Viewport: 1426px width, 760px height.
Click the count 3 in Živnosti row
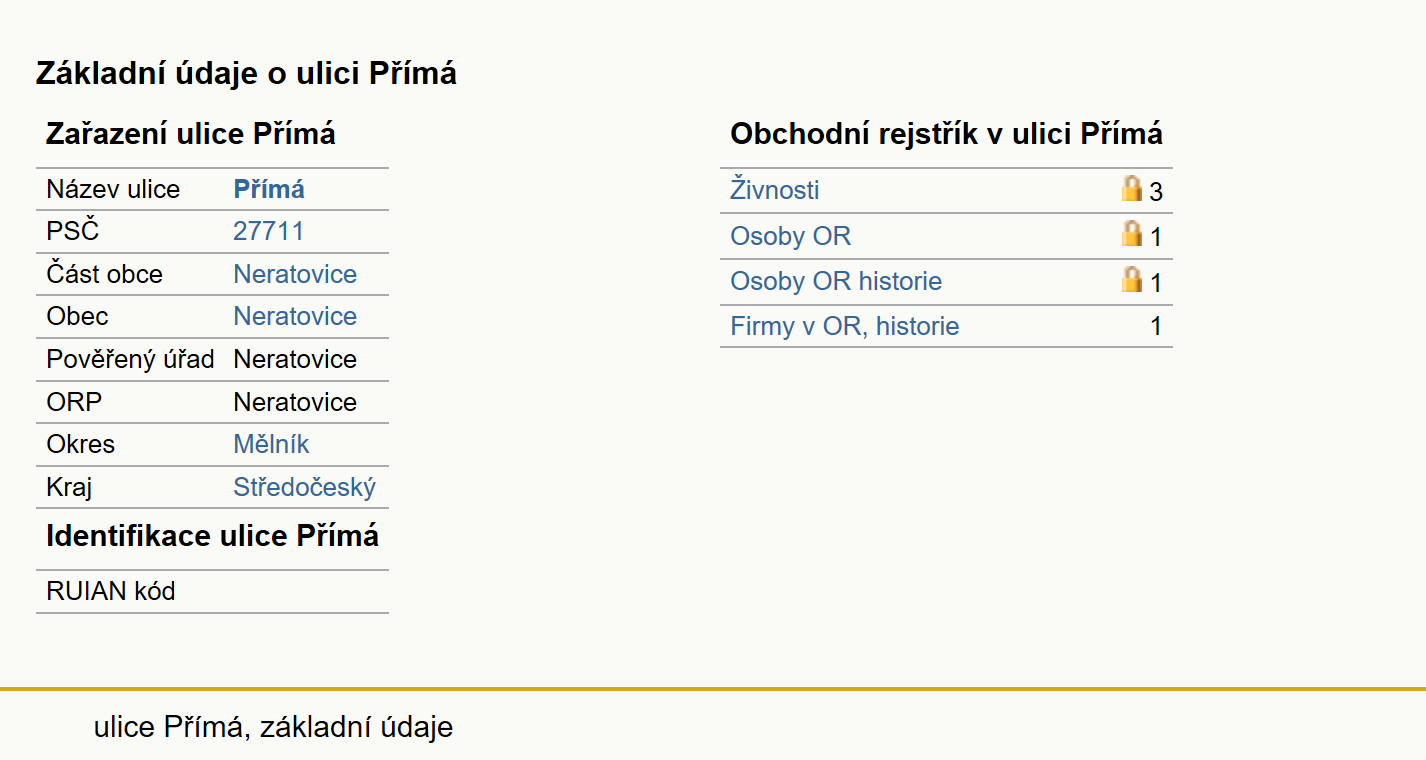point(1156,192)
